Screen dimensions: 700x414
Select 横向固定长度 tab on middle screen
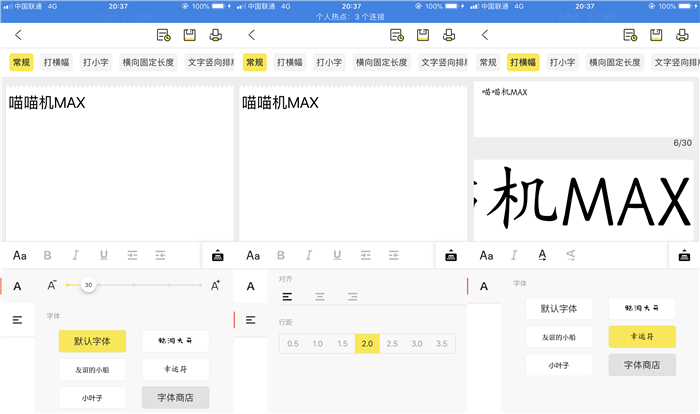pyautogui.click(x=381, y=62)
